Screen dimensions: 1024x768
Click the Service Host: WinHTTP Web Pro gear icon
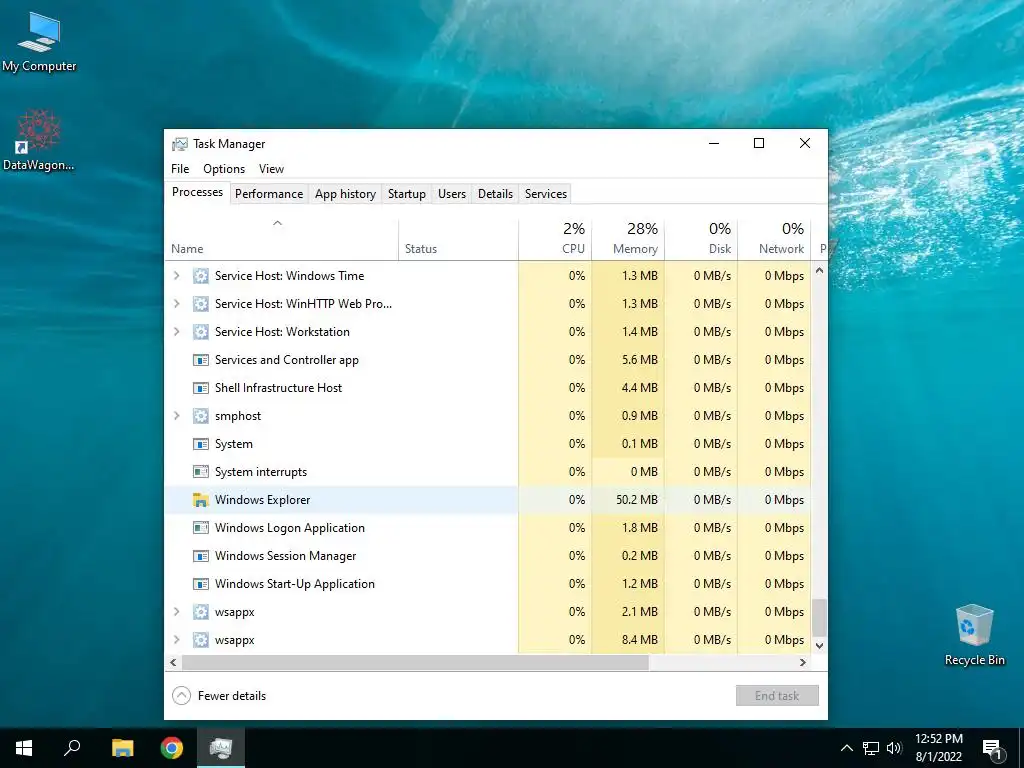(x=200, y=304)
